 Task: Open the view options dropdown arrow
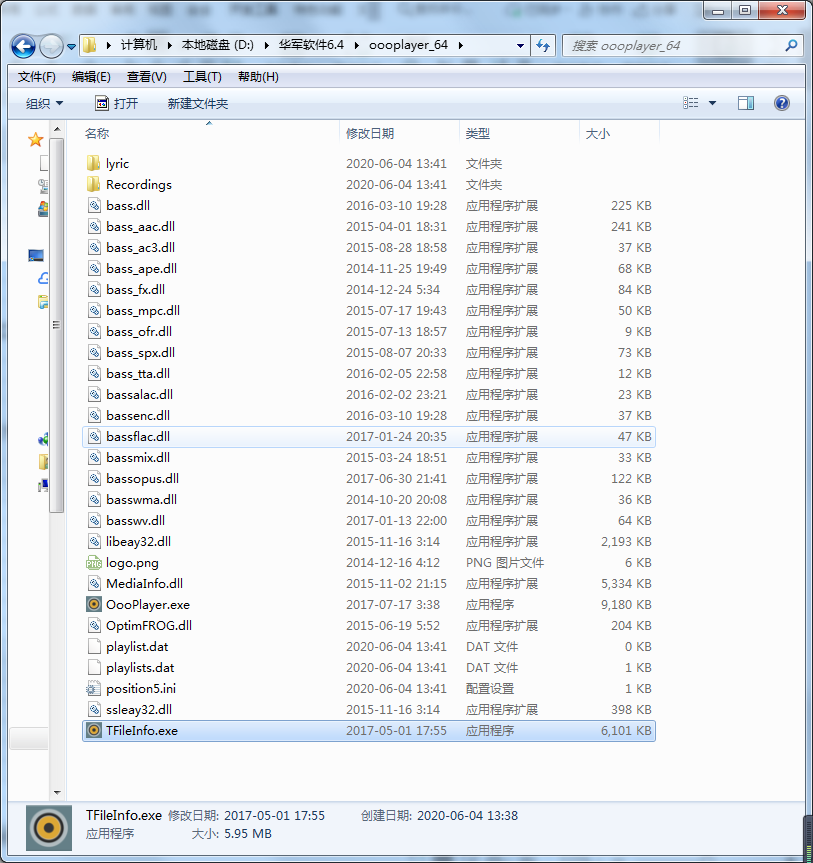712,103
